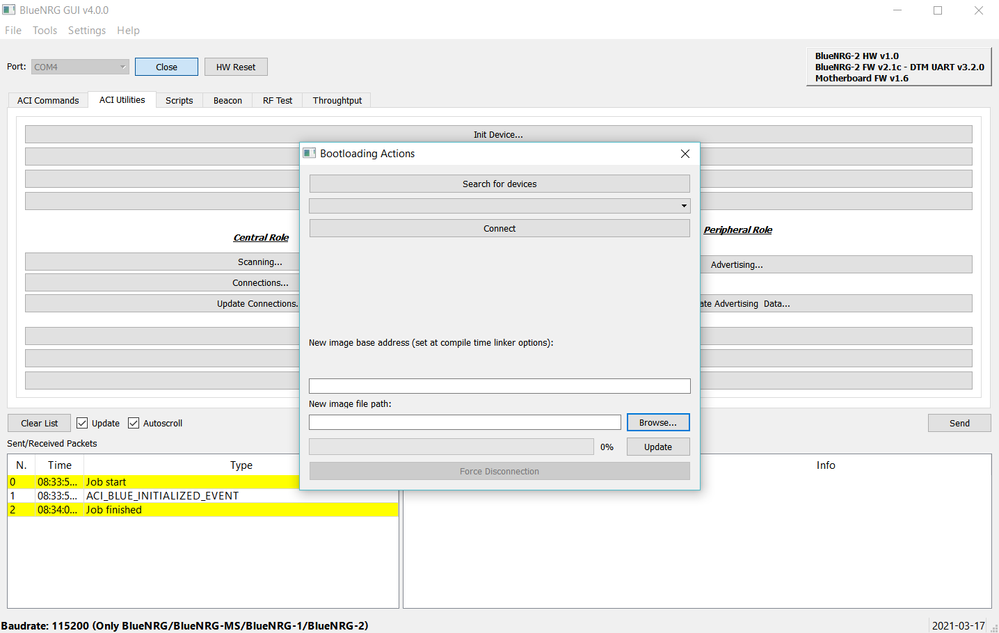Click the new image file path field

click(465, 422)
